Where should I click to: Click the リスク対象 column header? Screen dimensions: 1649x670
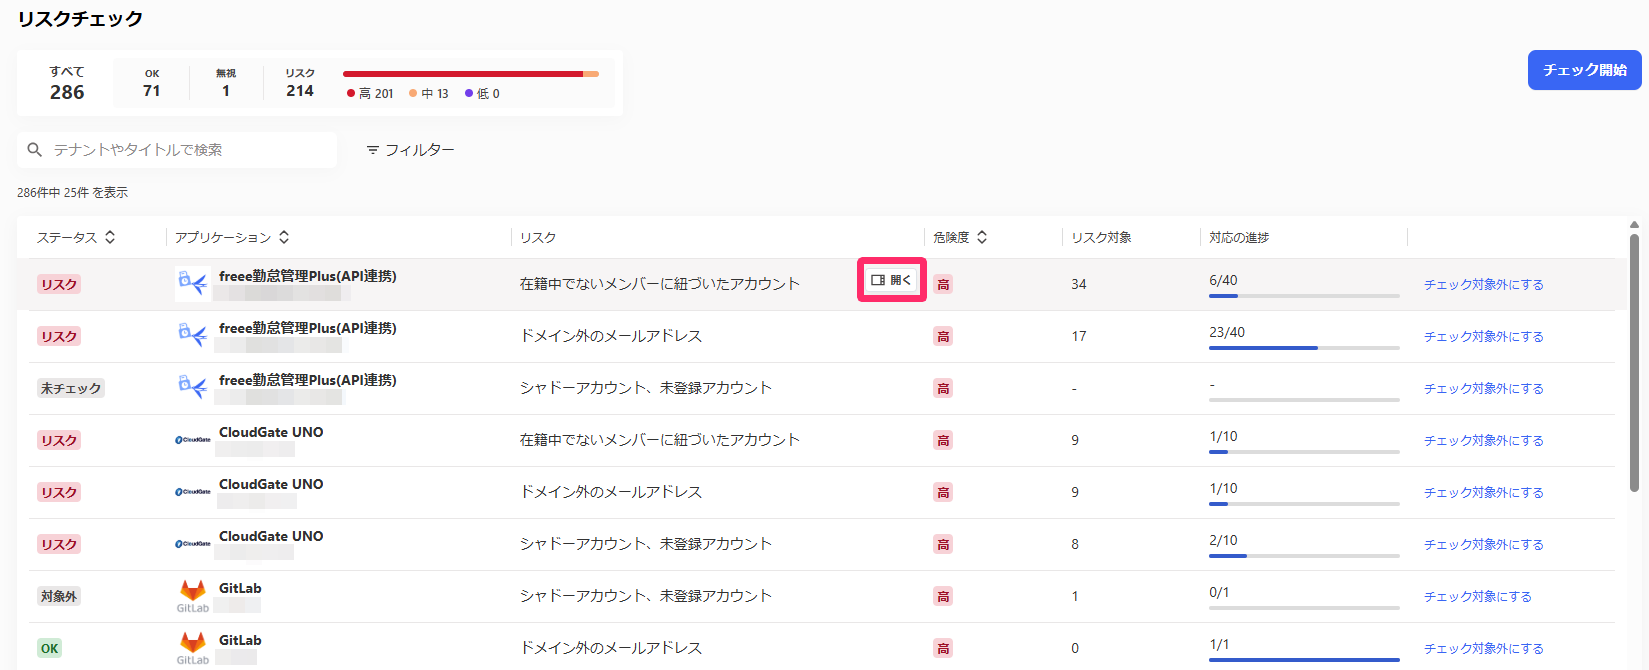pyautogui.click(x=1102, y=237)
